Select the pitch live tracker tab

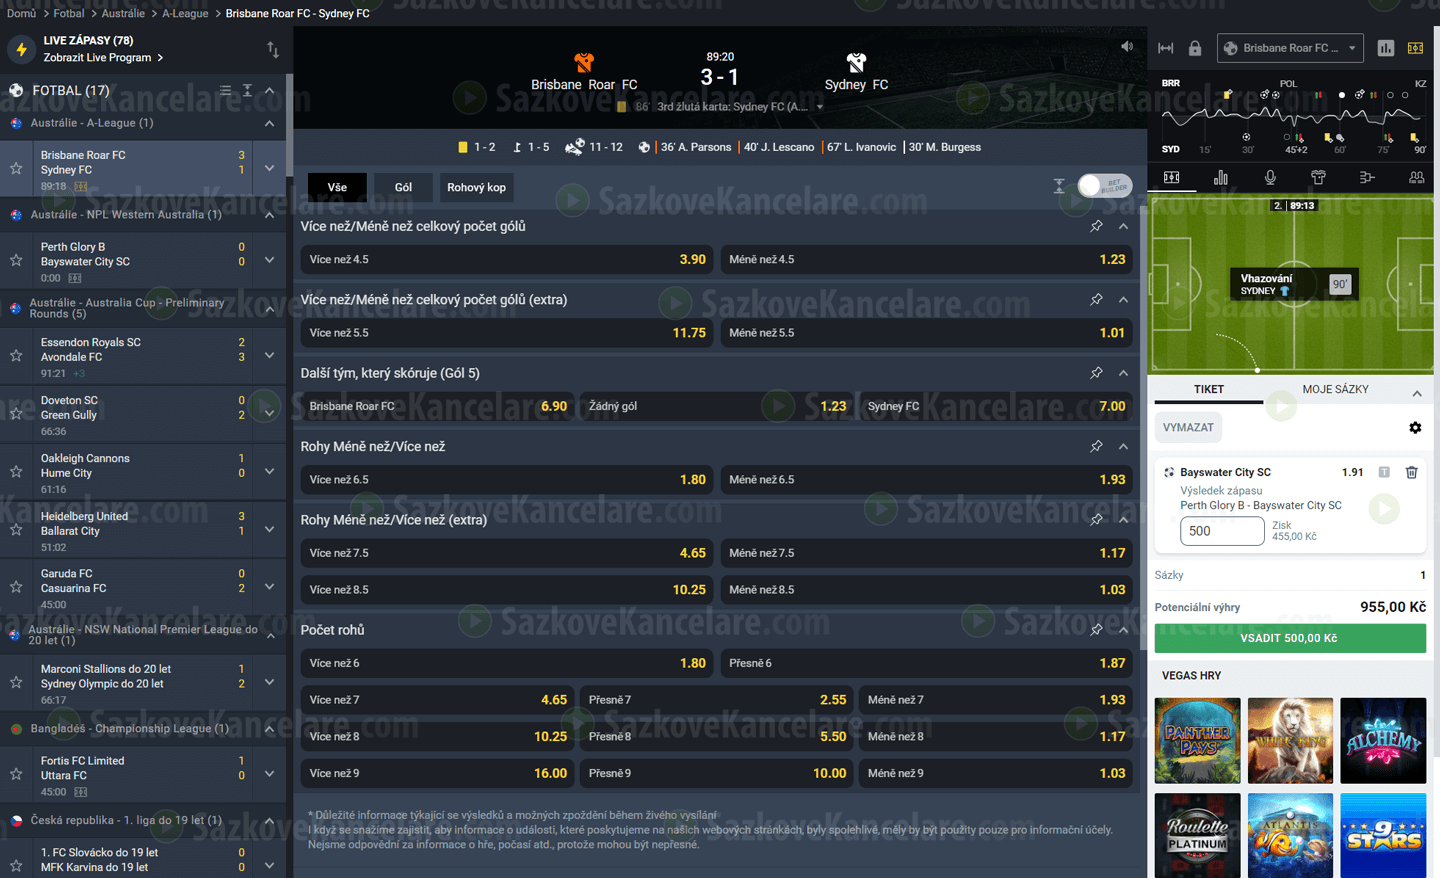(1172, 177)
